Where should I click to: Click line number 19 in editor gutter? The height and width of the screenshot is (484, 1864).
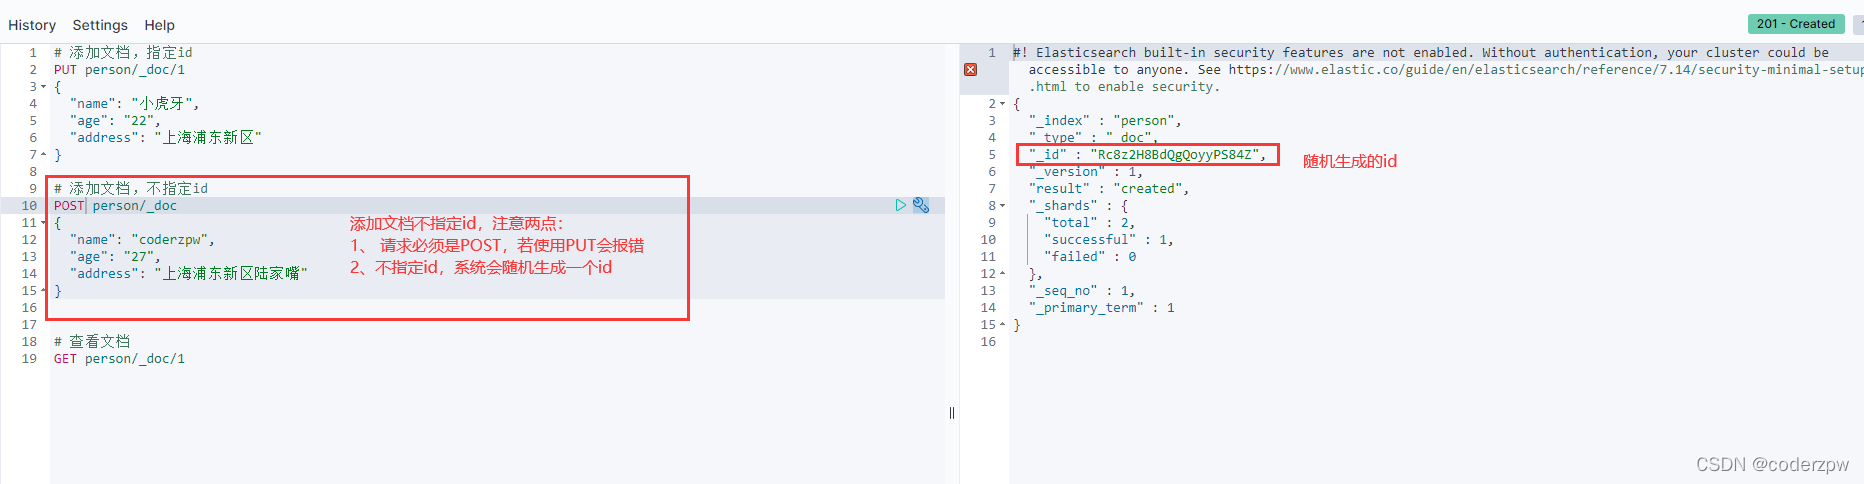point(29,359)
